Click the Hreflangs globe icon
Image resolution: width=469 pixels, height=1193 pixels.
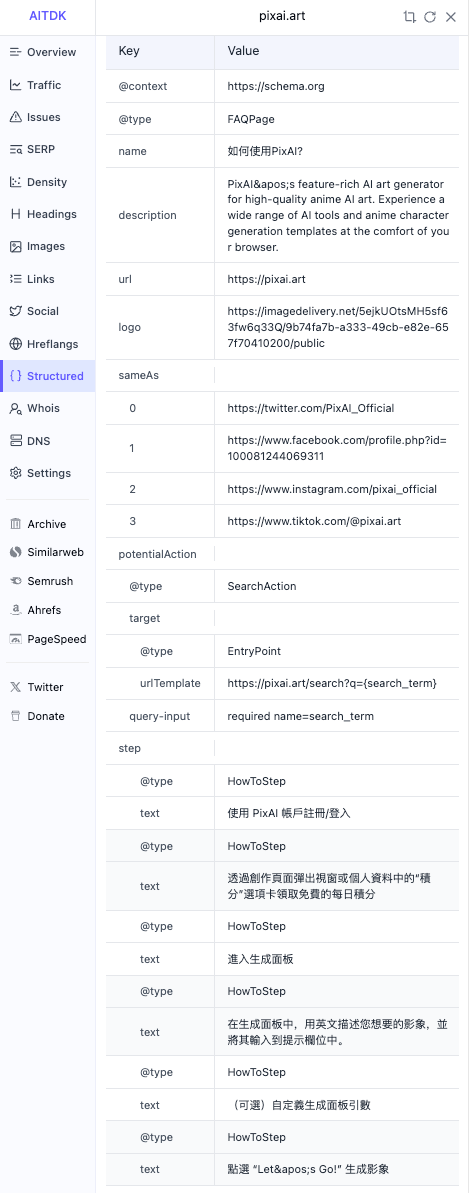[15, 344]
